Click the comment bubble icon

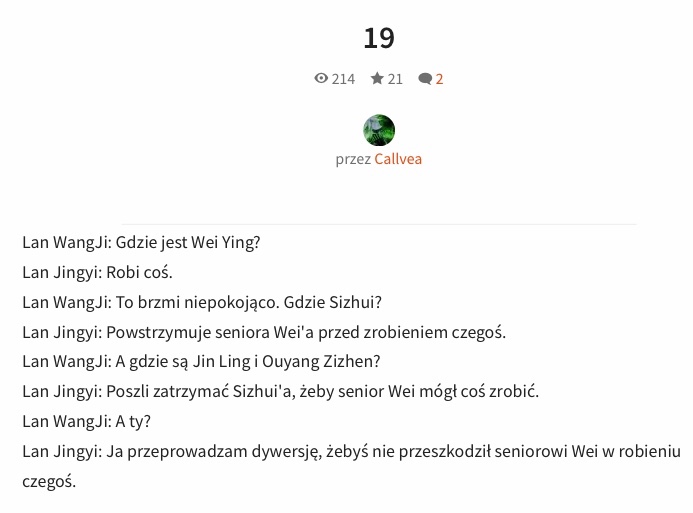(x=425, y=79)
